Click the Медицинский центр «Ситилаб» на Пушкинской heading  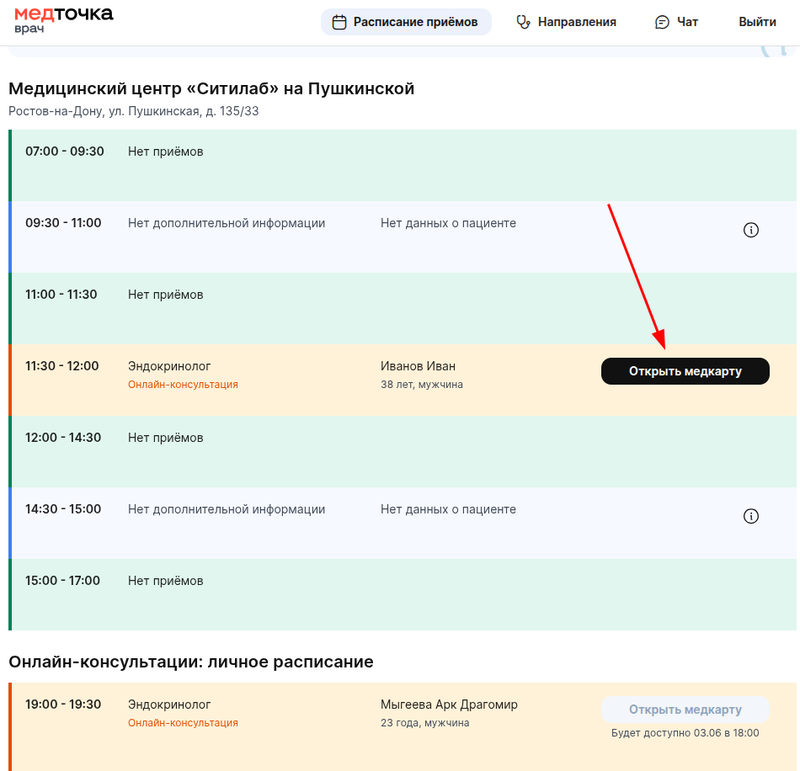coord(211,89)
